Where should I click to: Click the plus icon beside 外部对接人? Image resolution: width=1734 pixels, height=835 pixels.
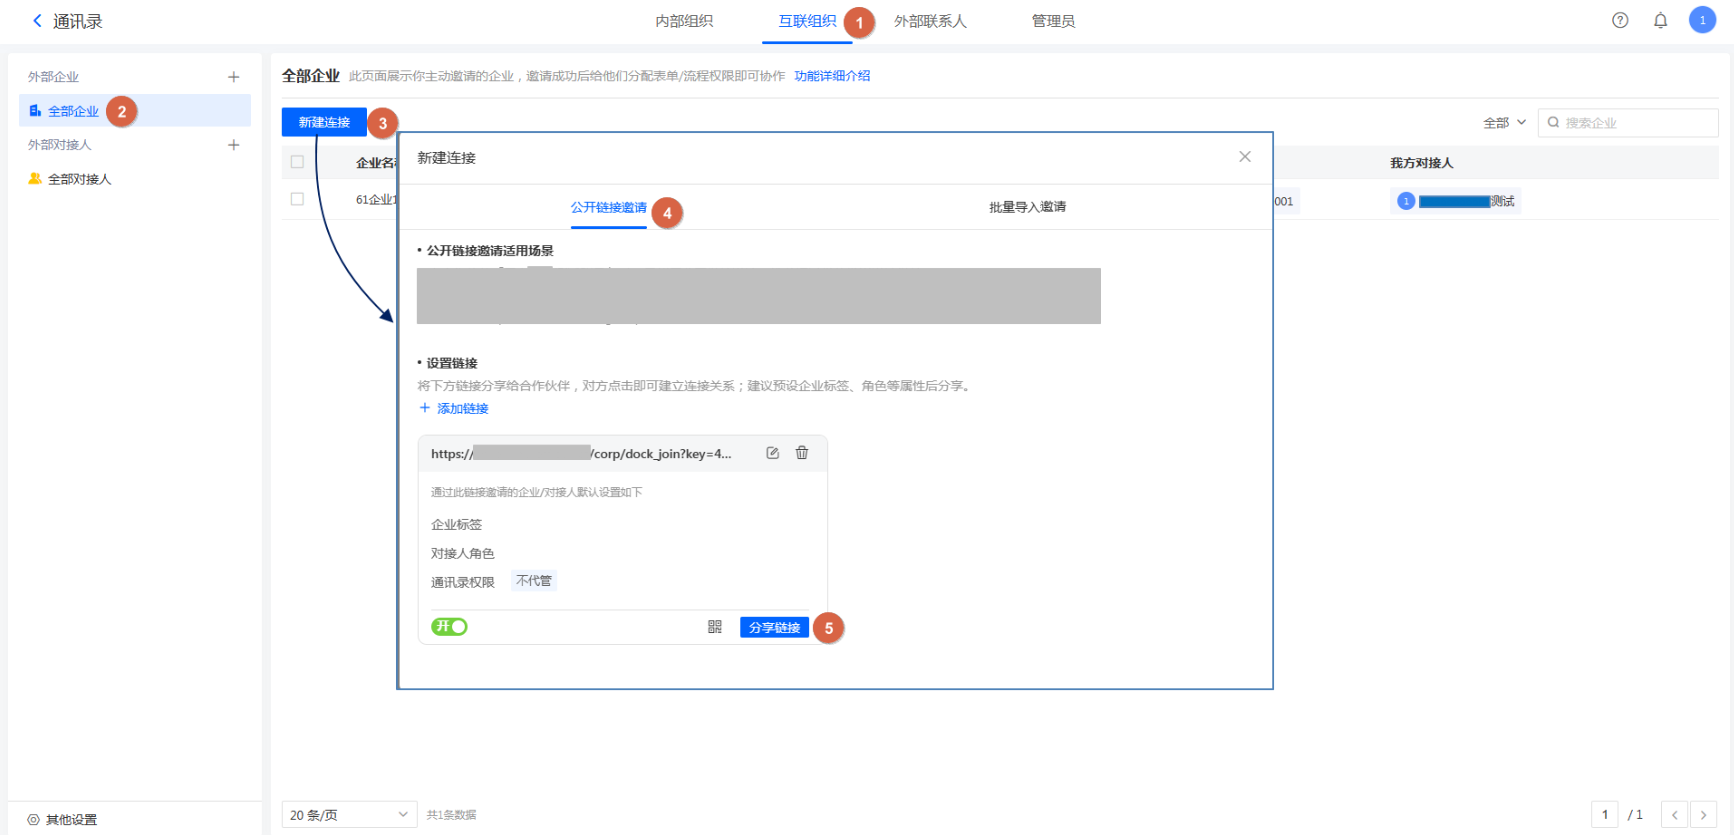click(x=233, y=145)
